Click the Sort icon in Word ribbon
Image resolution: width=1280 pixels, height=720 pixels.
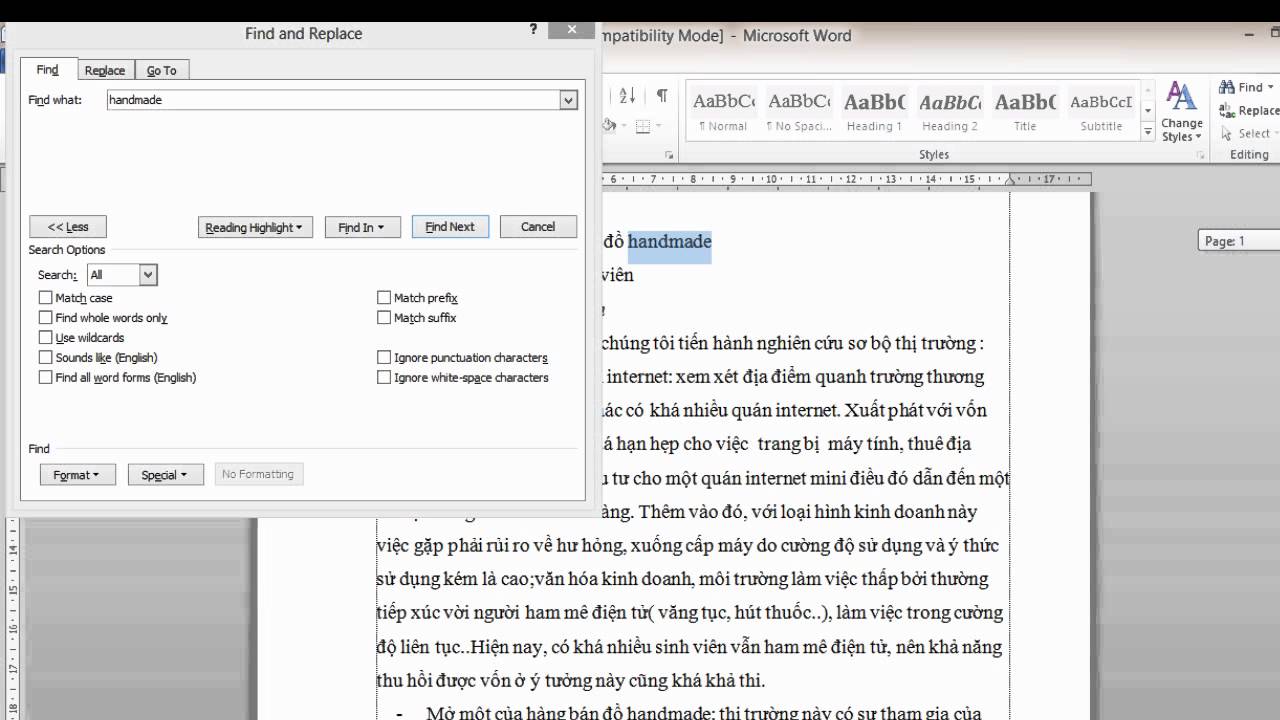[627, 96]
